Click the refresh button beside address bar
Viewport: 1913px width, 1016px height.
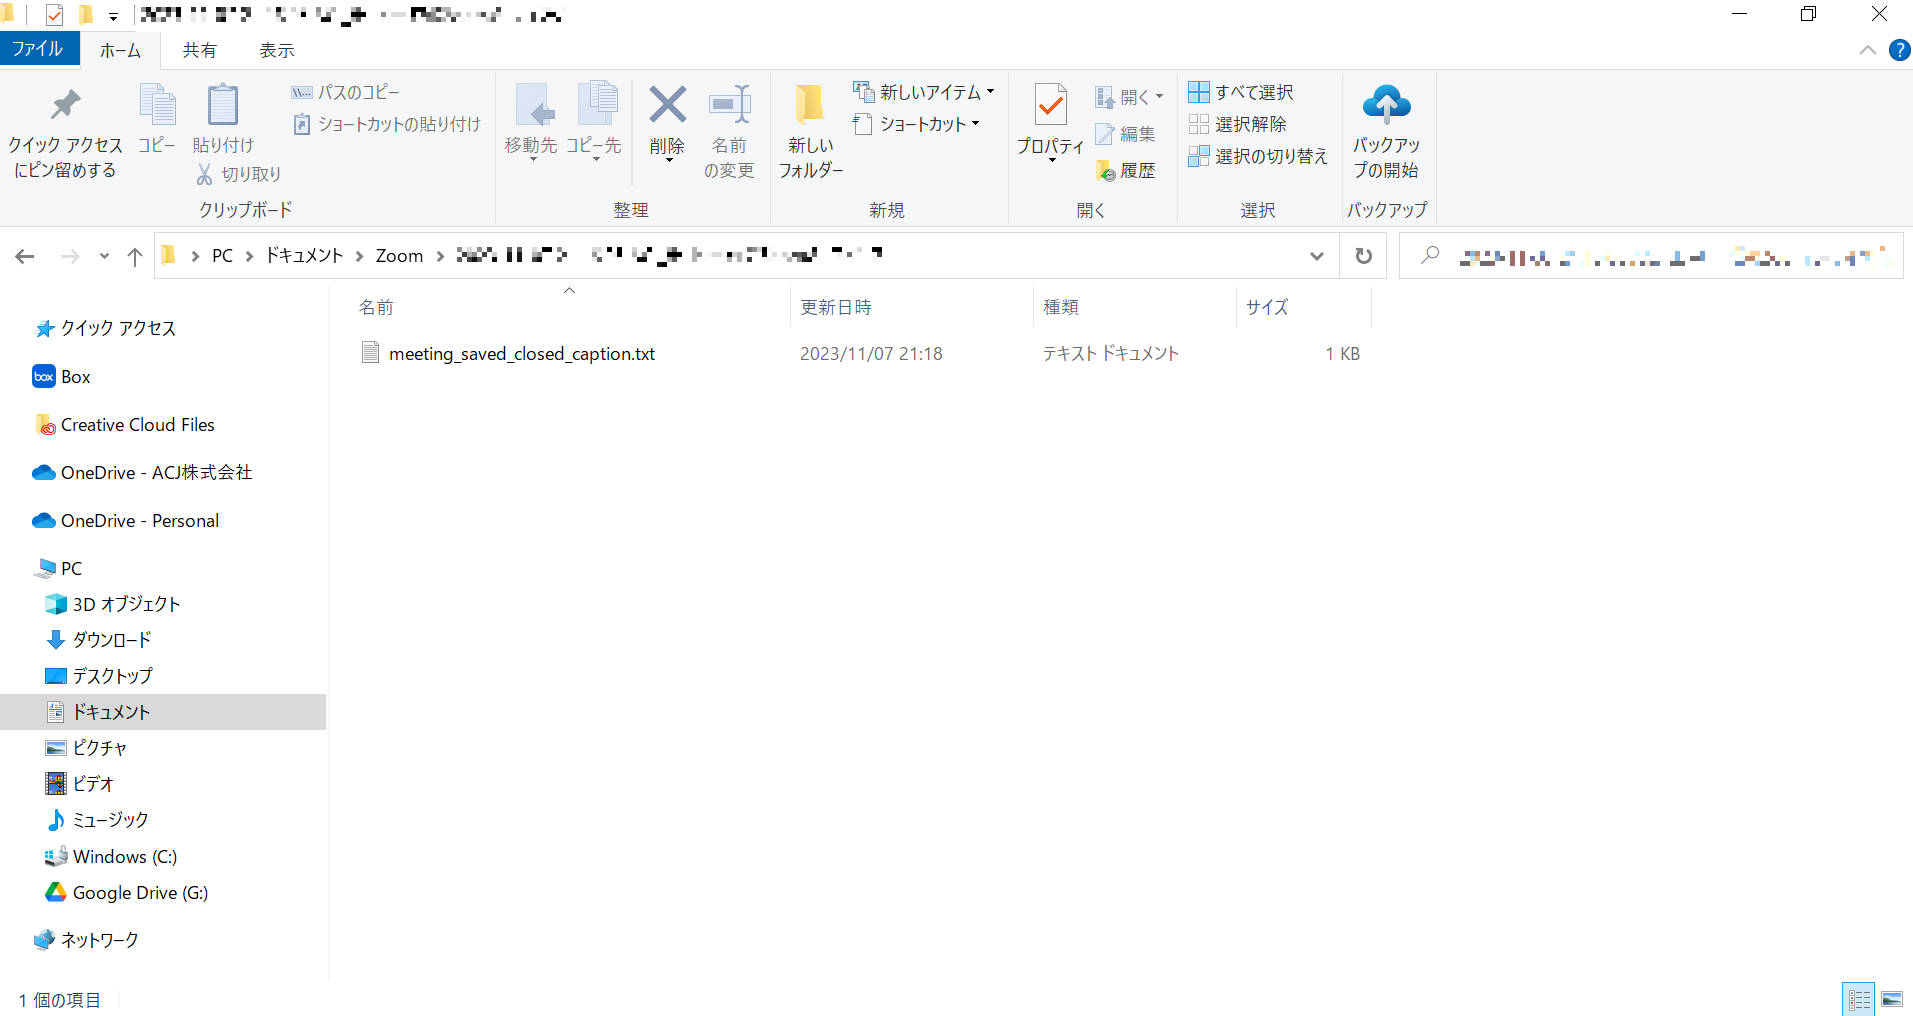[x=1363, y=256]
